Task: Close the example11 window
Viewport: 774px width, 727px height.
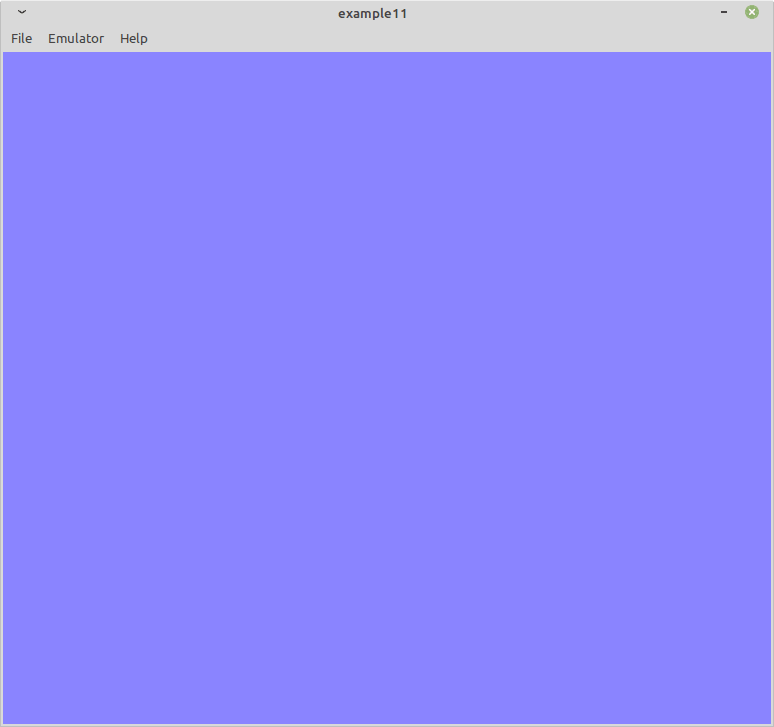Action: click(x=752, y=12)
